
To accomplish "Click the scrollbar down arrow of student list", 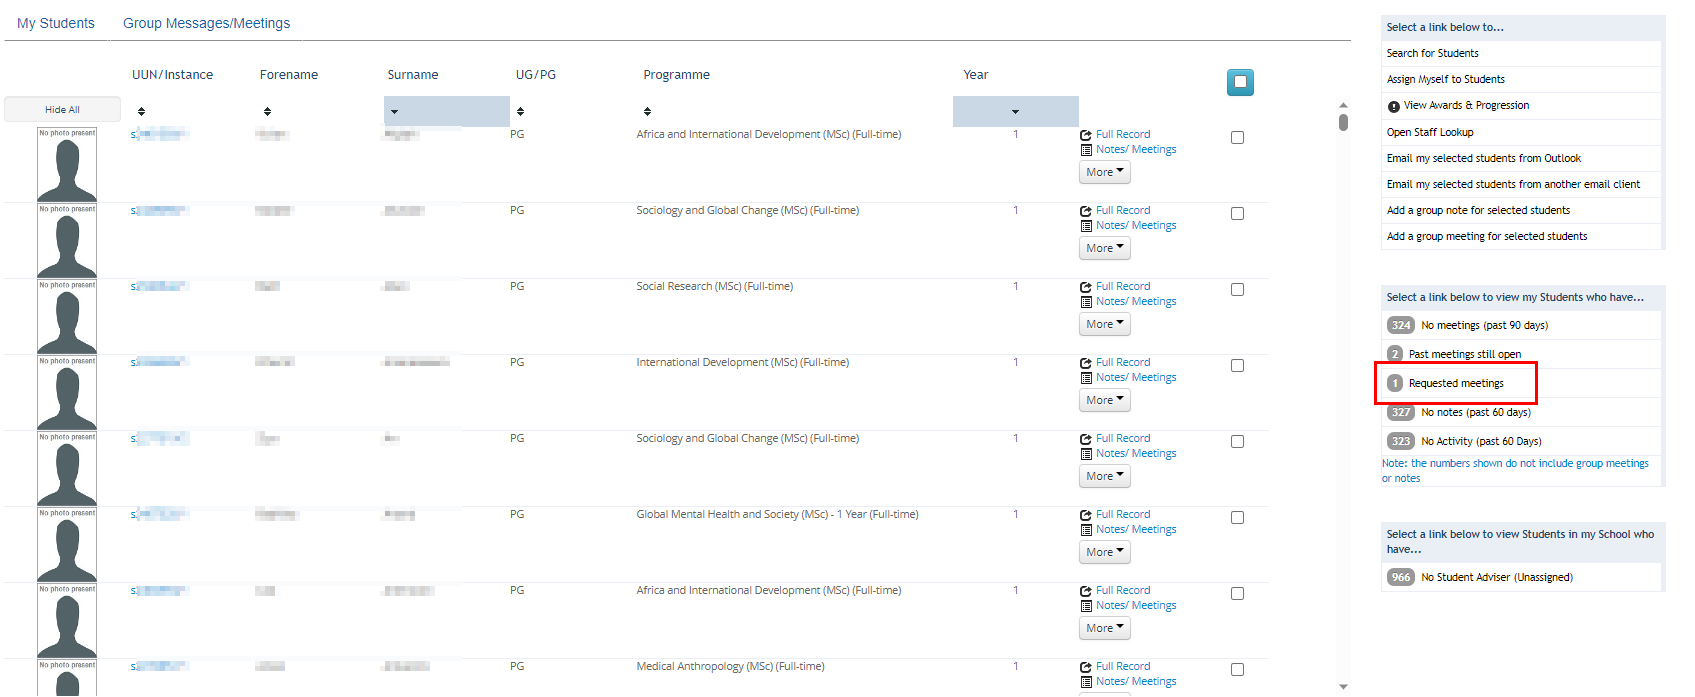I will tap(1343, 687).
